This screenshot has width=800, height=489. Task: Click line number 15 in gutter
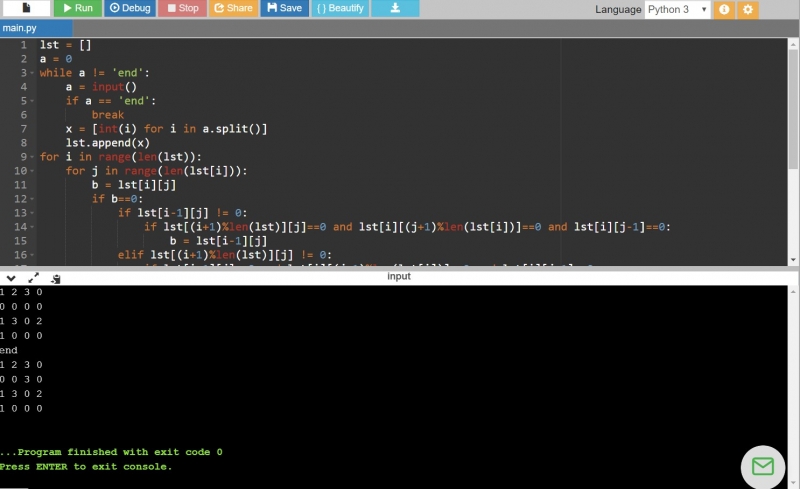tap(20, 241)
